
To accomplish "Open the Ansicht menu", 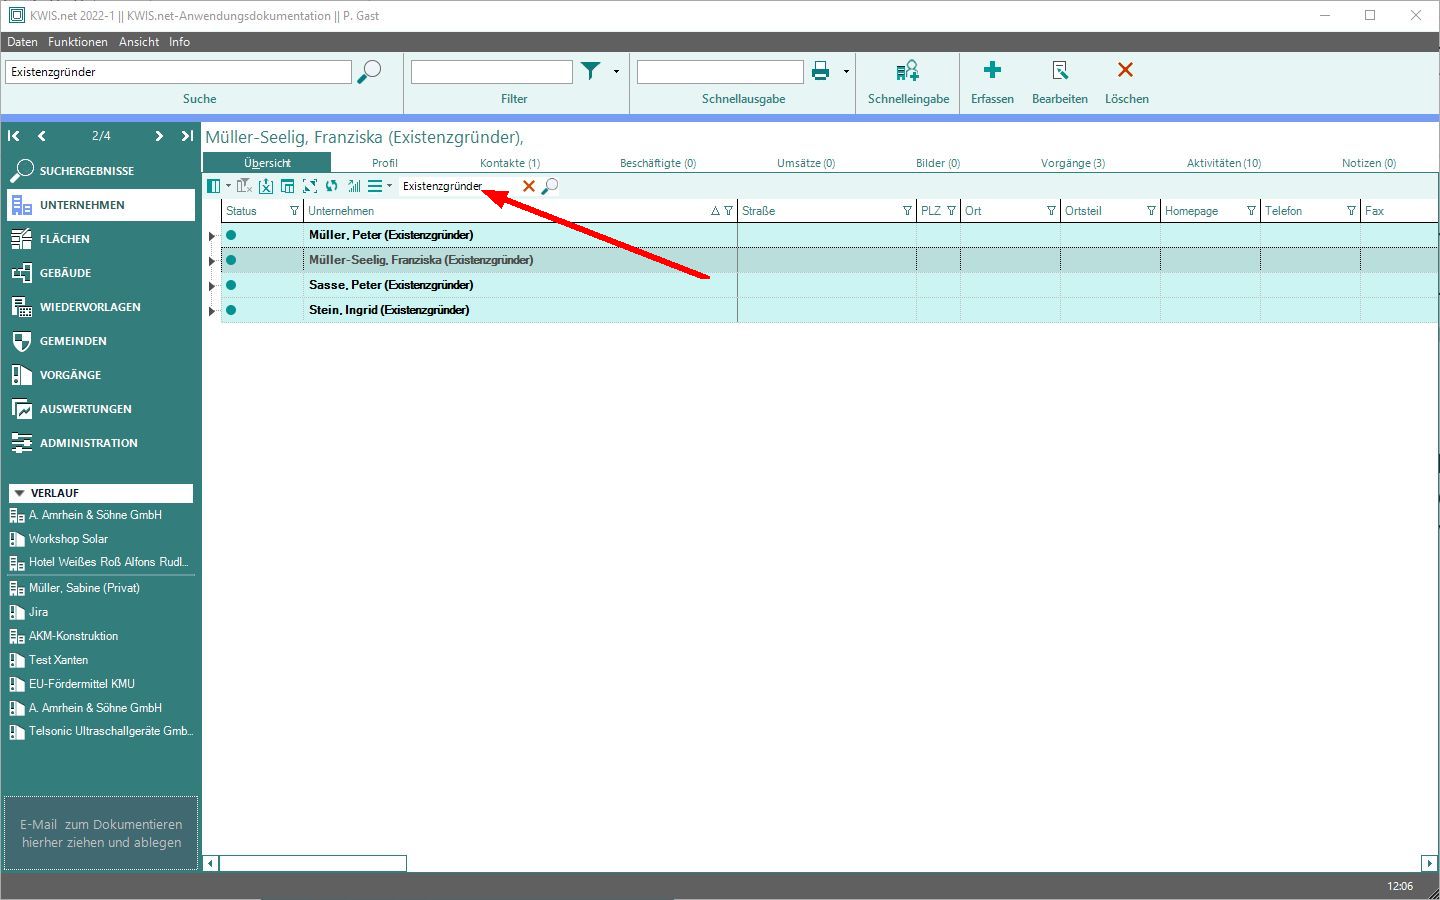I will coord(139,42).
